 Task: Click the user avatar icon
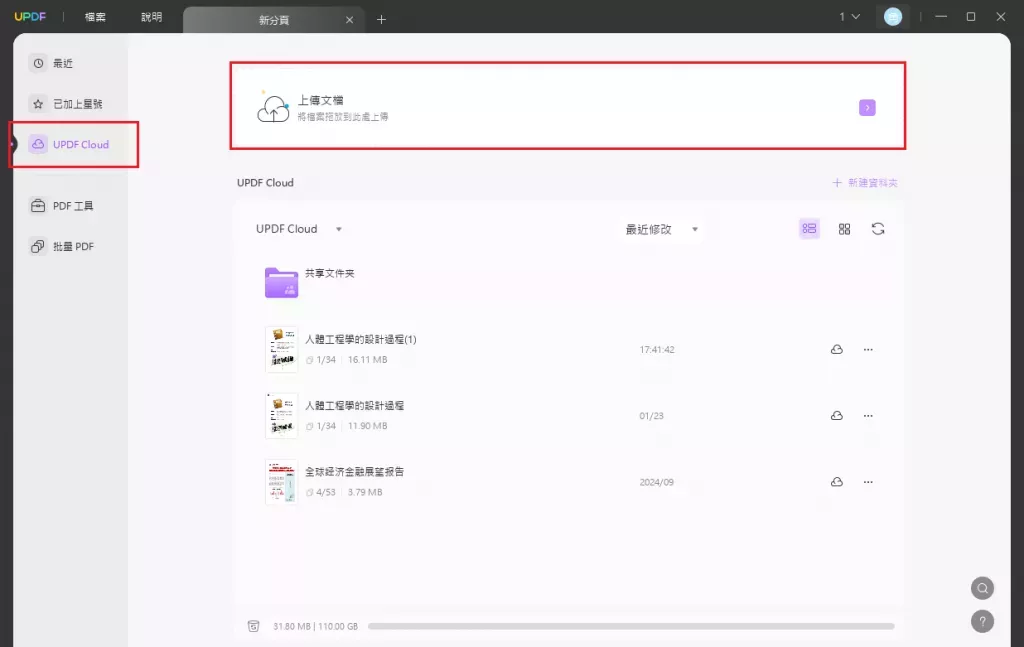point(893,17)
